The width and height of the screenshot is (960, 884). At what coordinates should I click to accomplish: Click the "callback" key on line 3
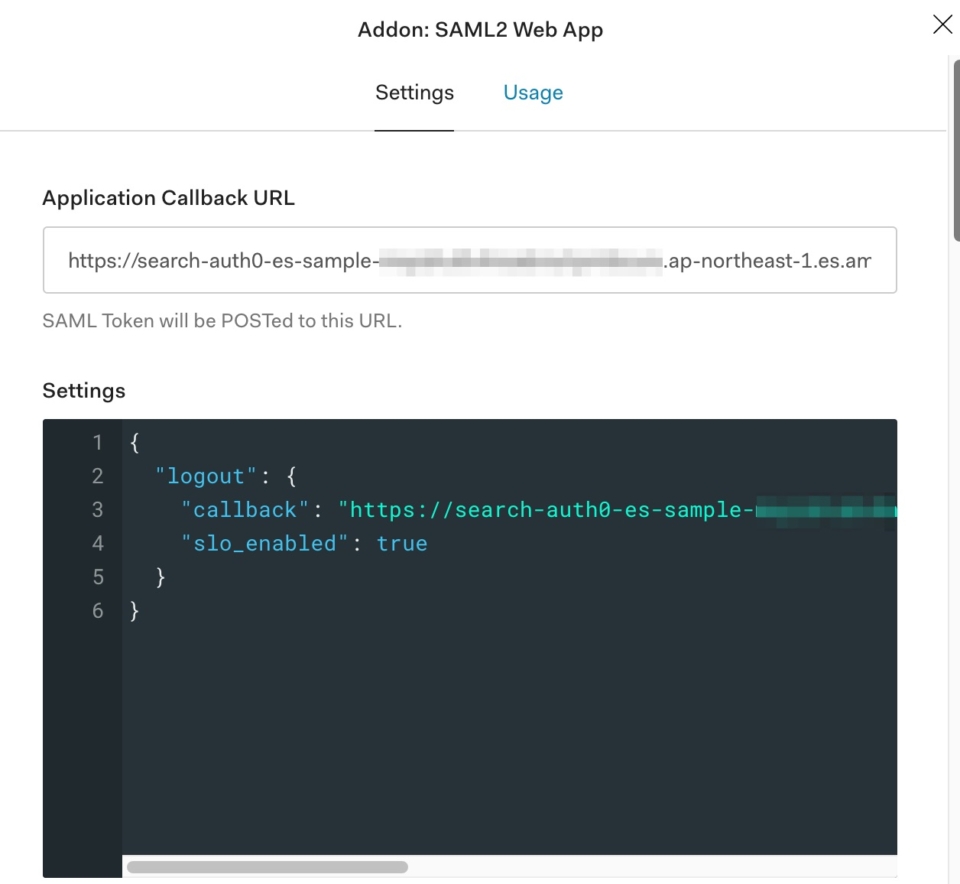point(244,510)
